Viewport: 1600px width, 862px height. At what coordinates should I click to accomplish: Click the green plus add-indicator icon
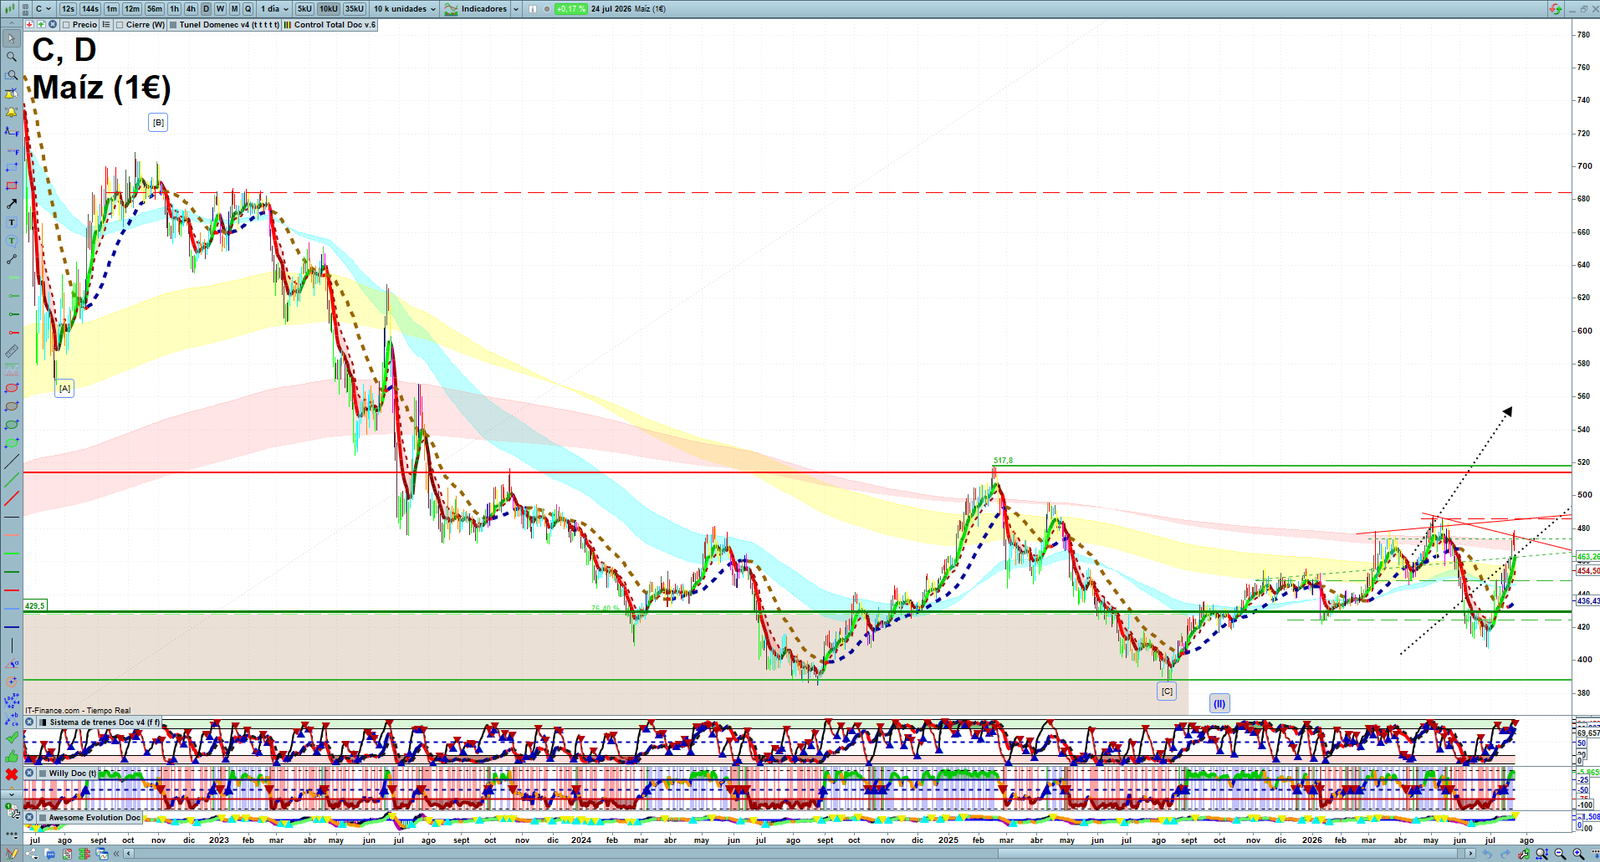click(x=41, y=24)
